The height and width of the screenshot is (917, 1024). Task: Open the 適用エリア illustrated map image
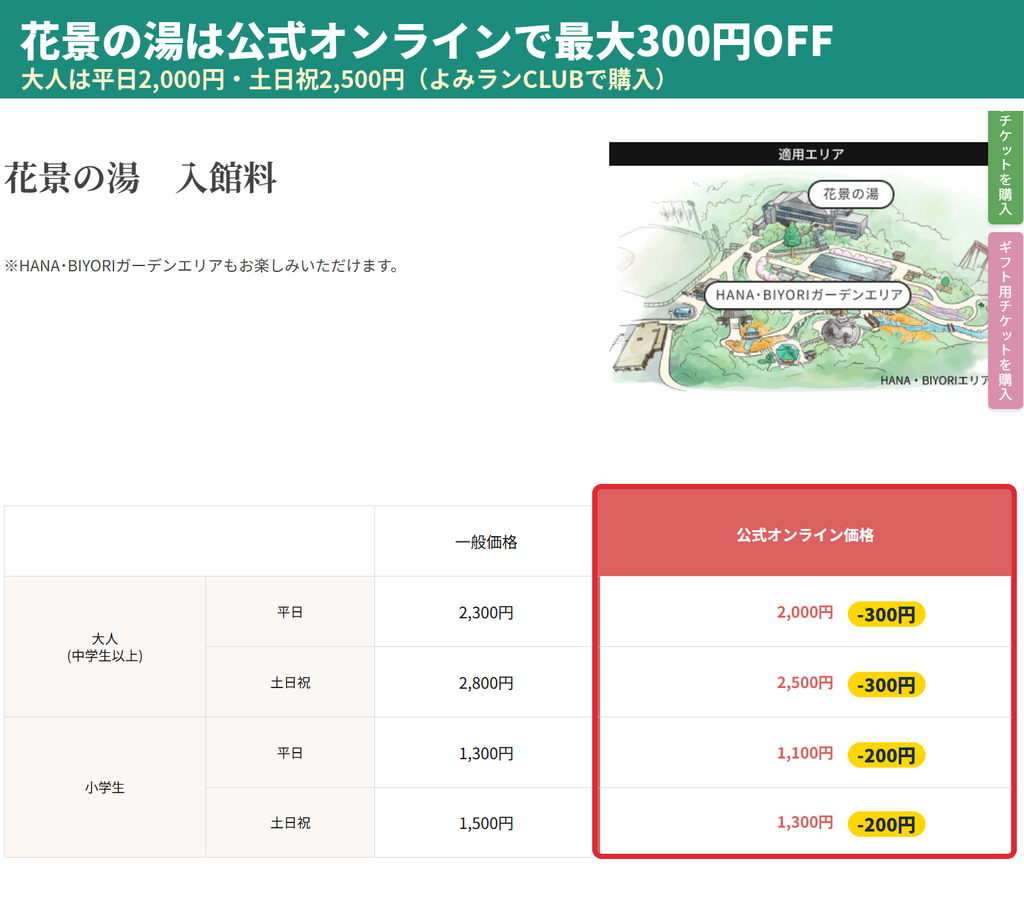point(799,267)
